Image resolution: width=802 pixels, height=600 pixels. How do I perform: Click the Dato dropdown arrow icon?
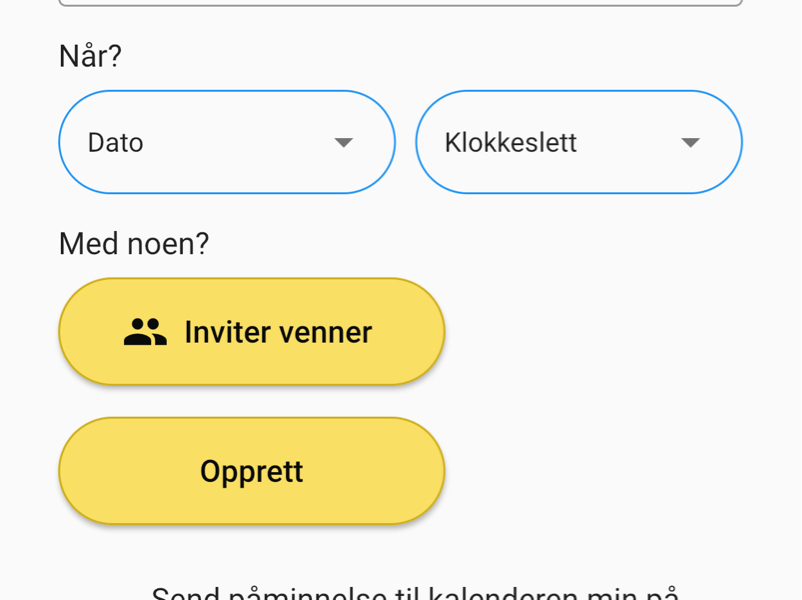(344, 143)
